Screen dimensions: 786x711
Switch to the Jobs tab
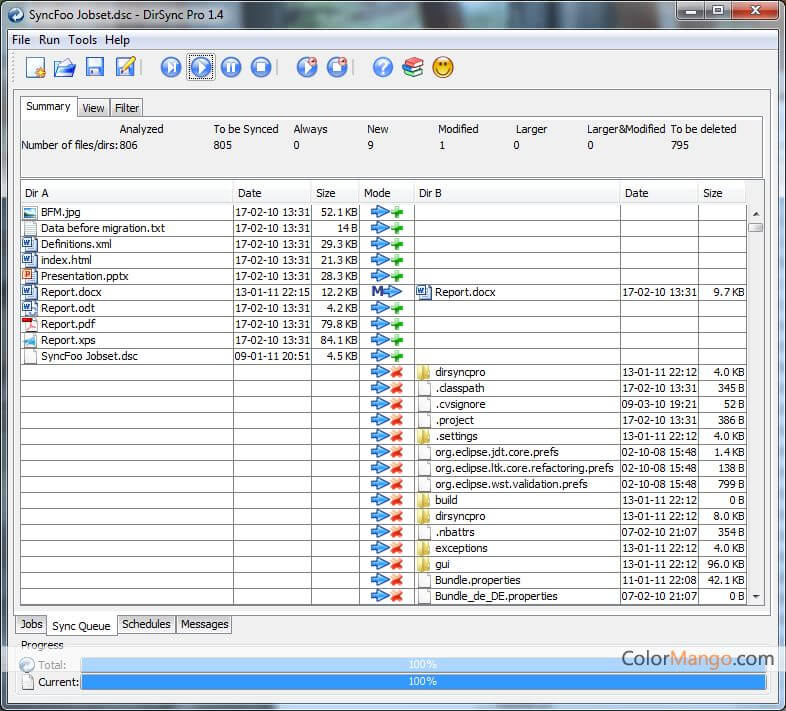pyautogui.click(x=31, y=624)
